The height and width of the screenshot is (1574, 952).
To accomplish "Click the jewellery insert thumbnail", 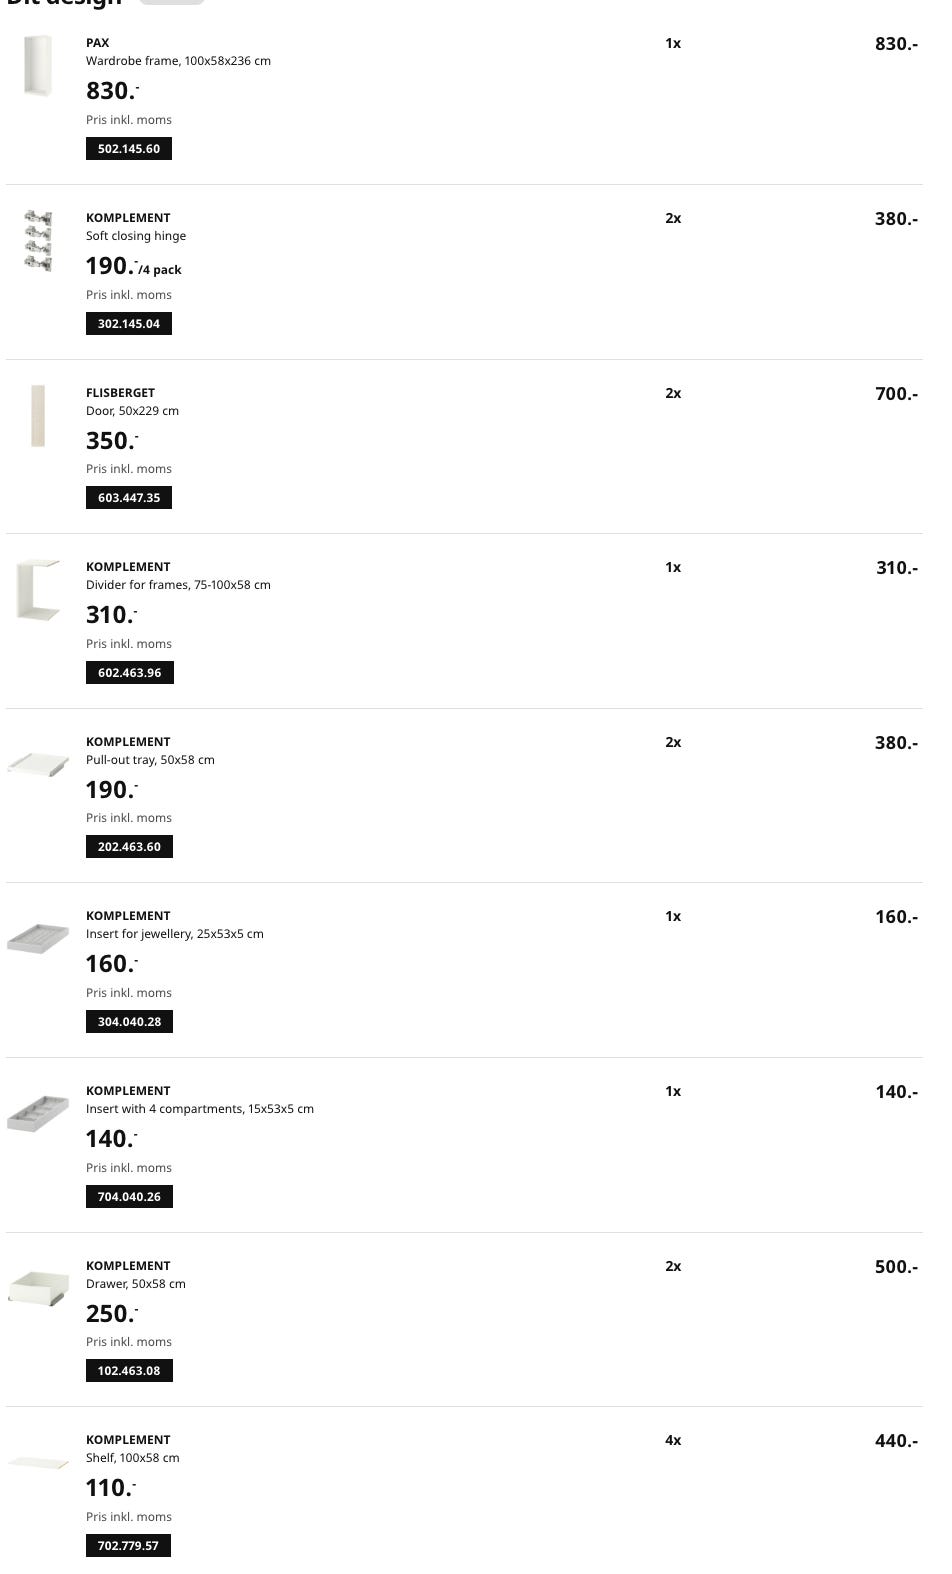I will tap(38, 939).
